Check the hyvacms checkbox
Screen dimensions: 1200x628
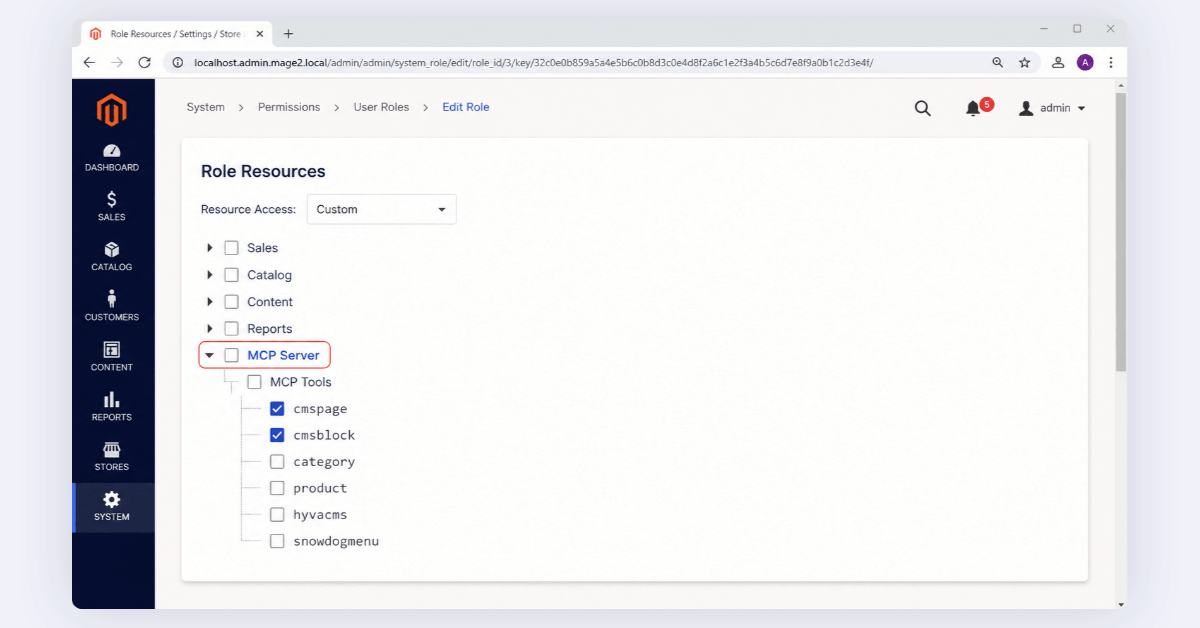pyautogui.click(x=277, y=515)
